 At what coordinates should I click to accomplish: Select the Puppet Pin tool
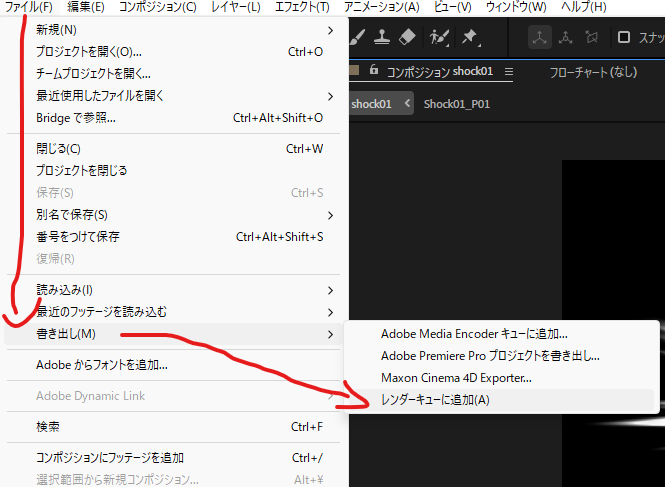pyautogui.click(x=470, y=37)
